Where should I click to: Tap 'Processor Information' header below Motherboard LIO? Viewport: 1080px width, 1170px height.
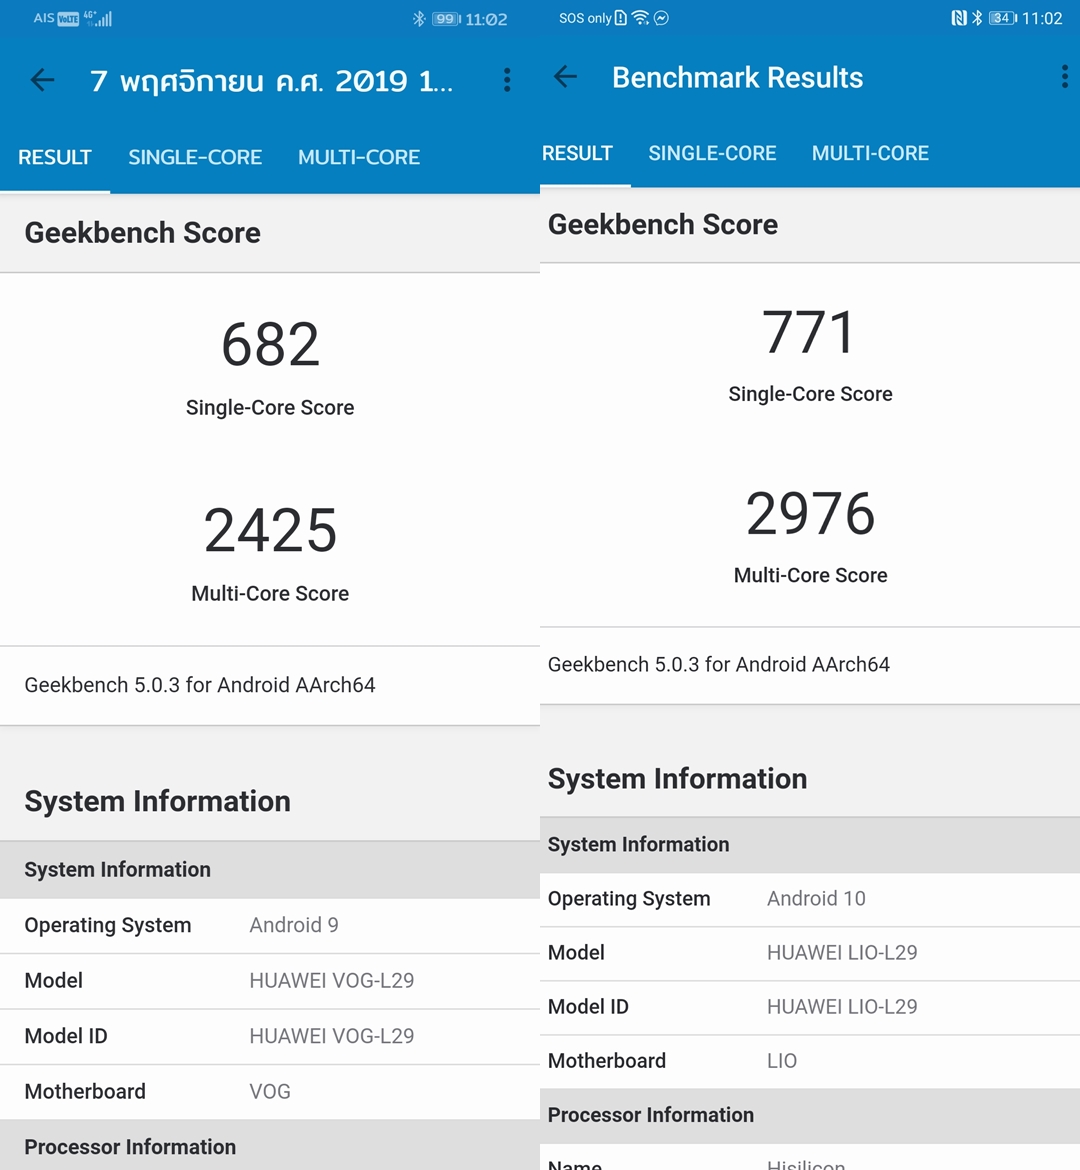(x=651, y=1115)
